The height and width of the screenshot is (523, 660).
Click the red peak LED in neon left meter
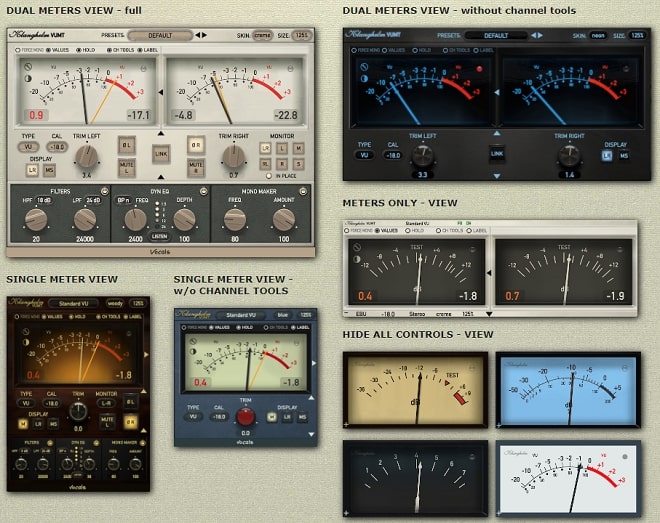pyautogui.click(x=479, y=69)
